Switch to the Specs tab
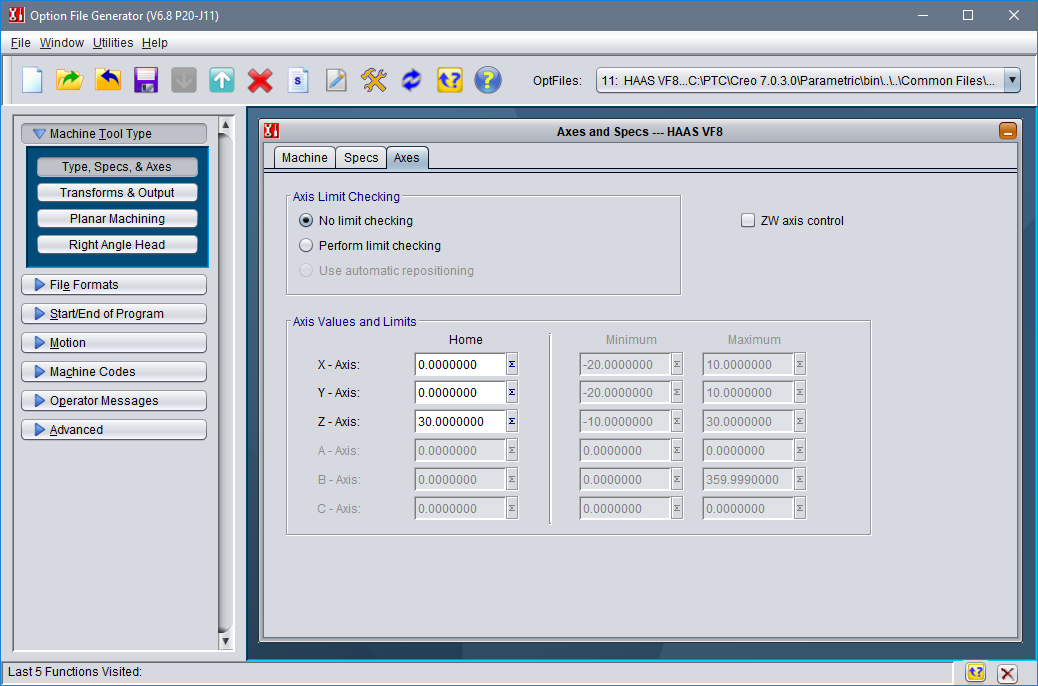The height and width of the screenshot is (686, 1038). (x=360, y=157)
